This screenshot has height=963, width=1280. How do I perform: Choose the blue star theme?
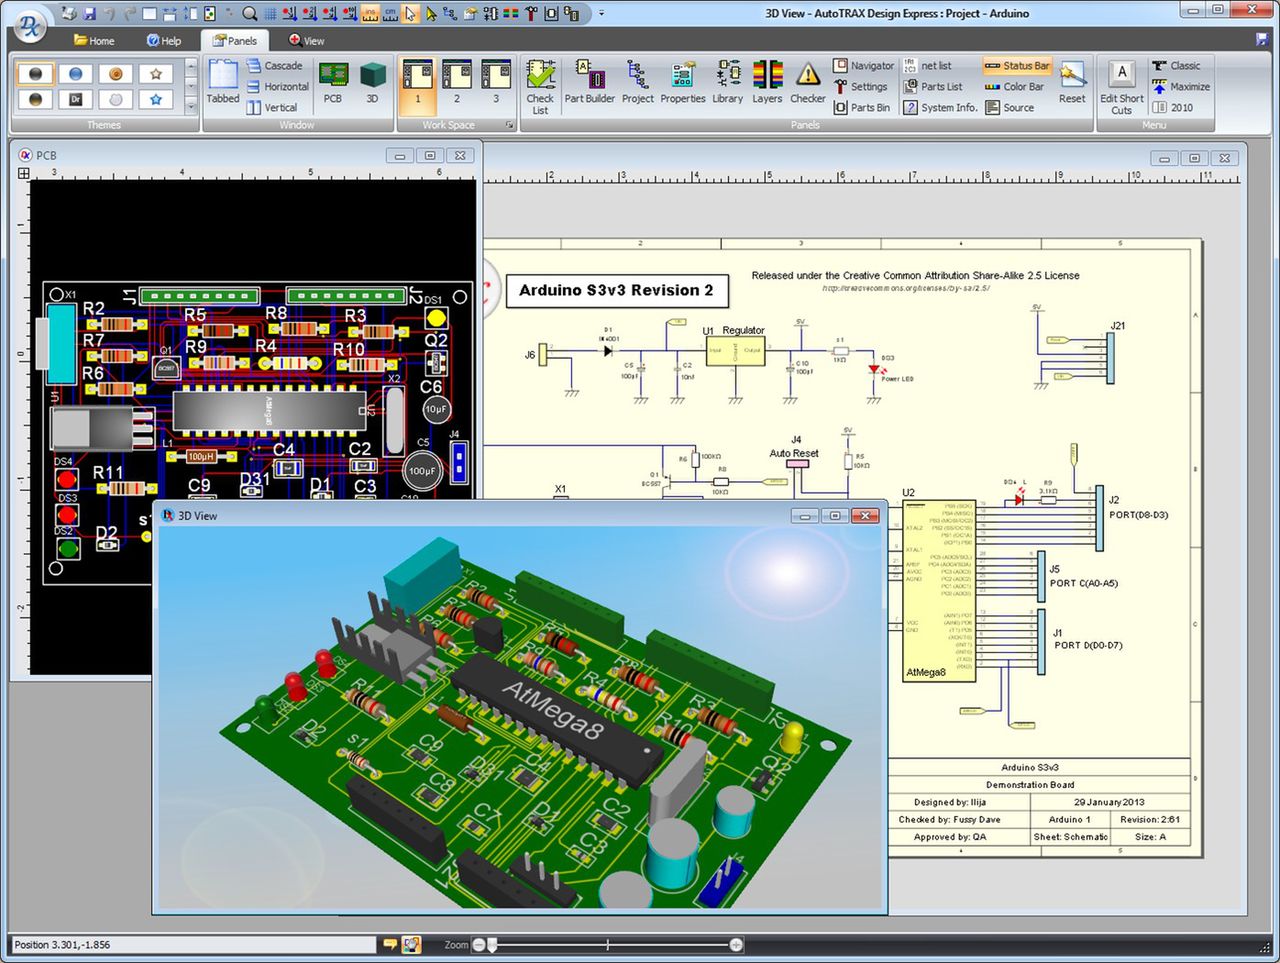tap(155, 99)
